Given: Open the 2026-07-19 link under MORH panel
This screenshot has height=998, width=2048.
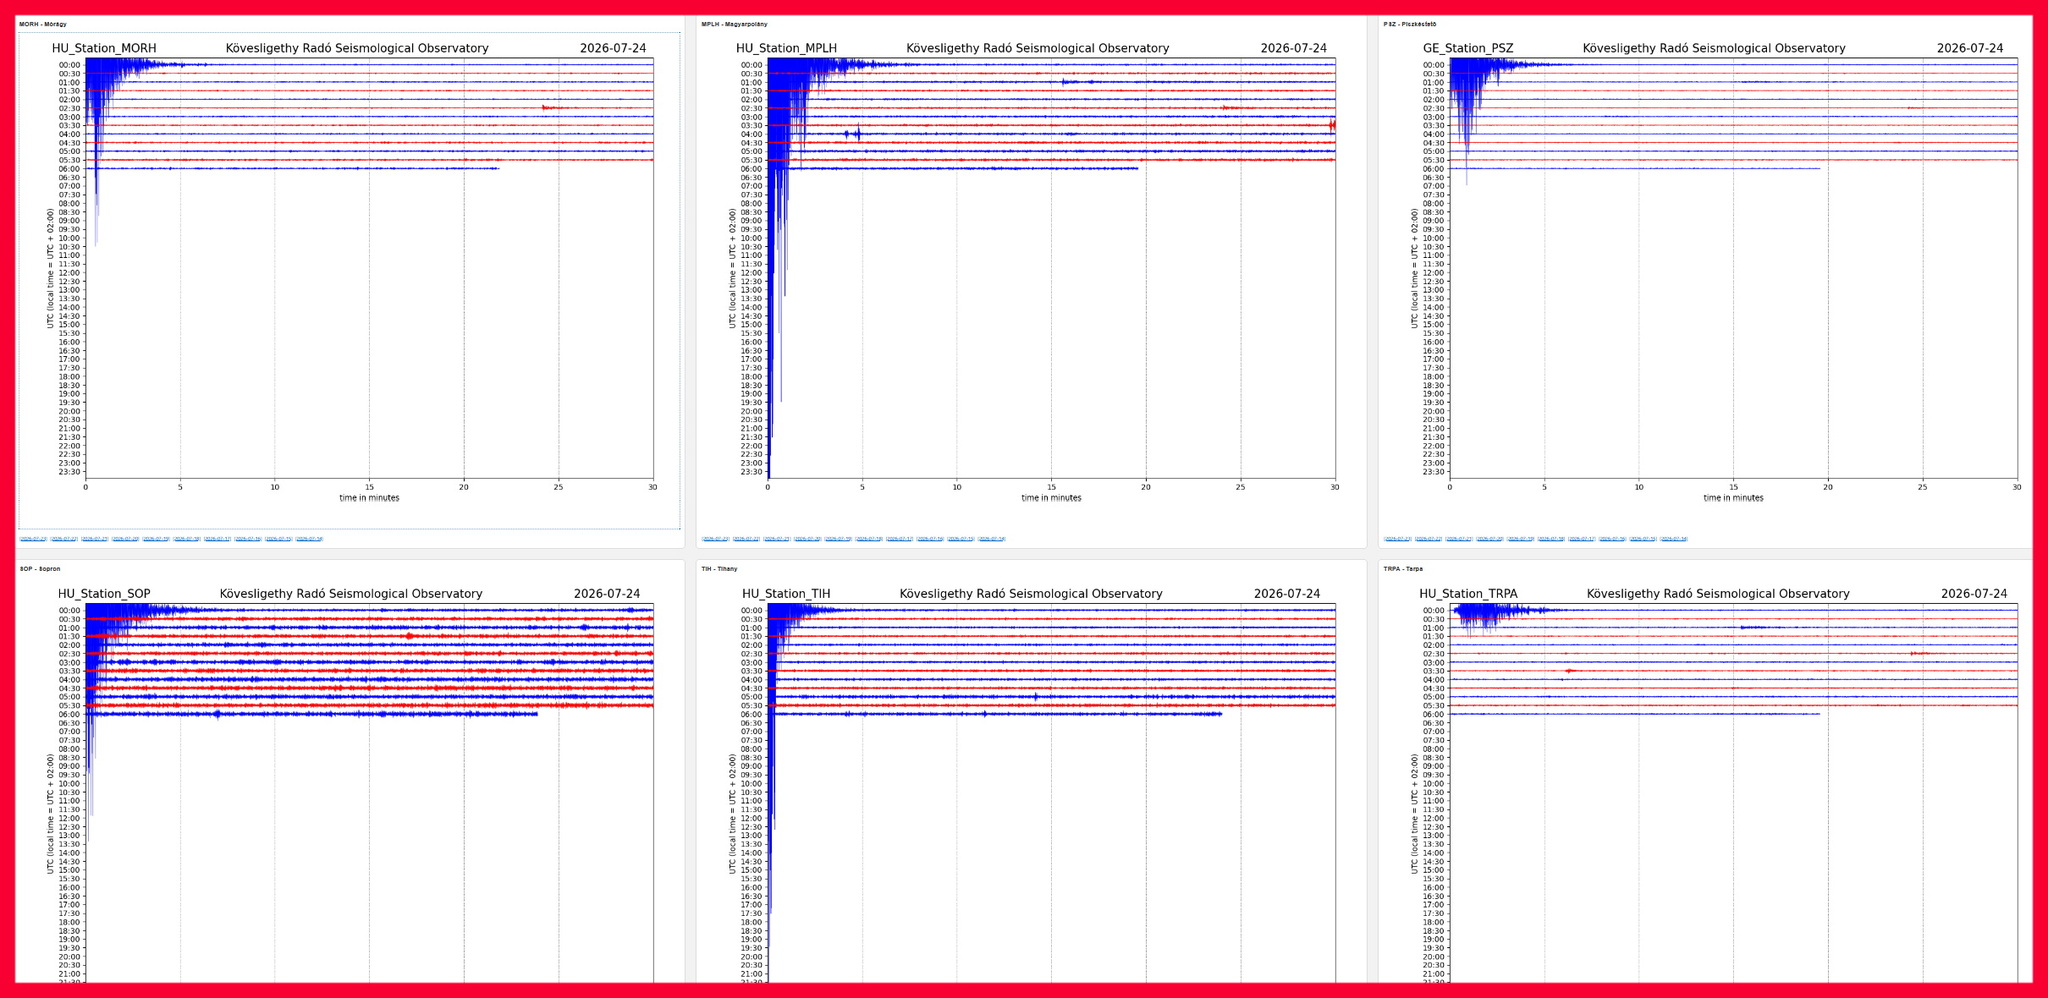Looking at the screenshot, I should pos(156,539).
